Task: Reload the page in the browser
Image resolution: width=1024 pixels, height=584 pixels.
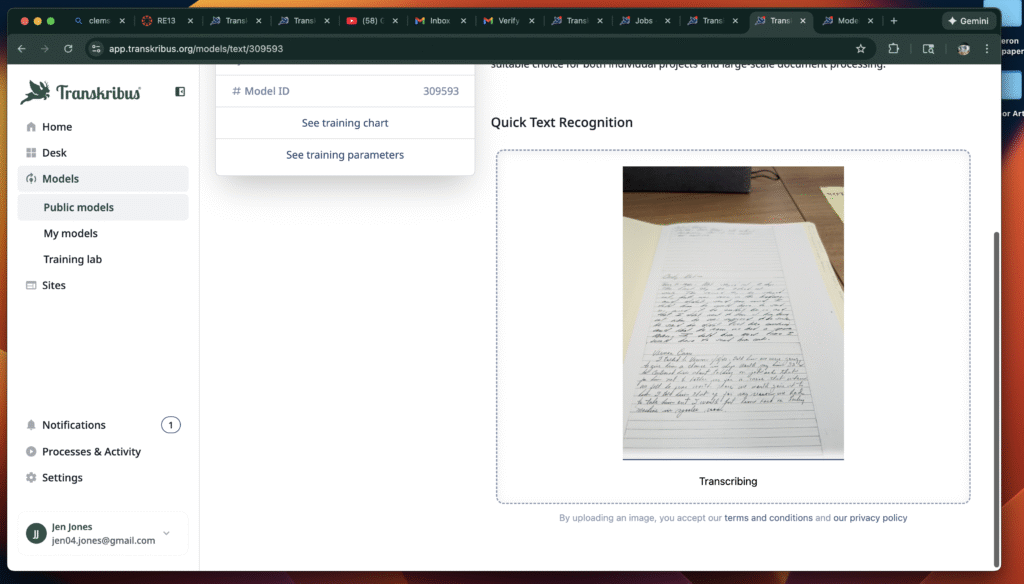Action: pyautogui.click(x=68, y=48)
